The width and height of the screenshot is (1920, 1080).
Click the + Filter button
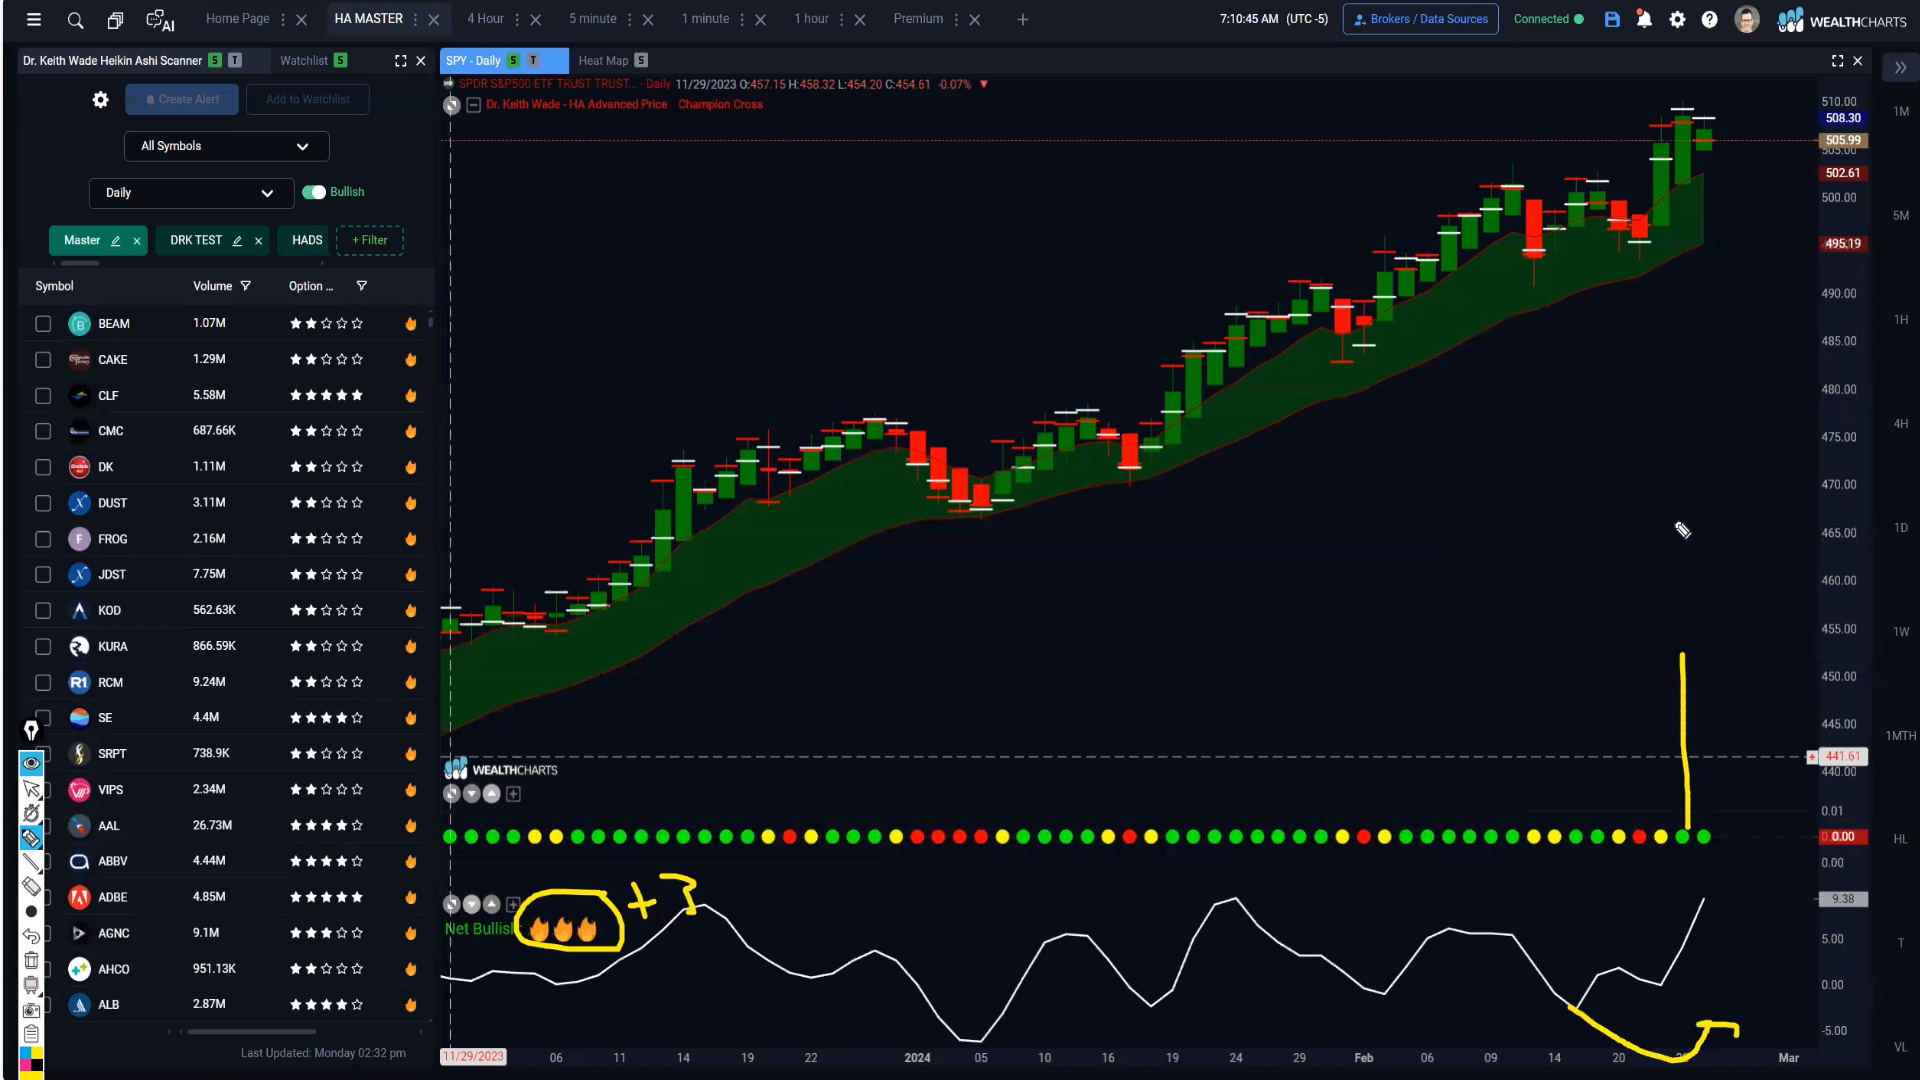(x=369, y=240)
